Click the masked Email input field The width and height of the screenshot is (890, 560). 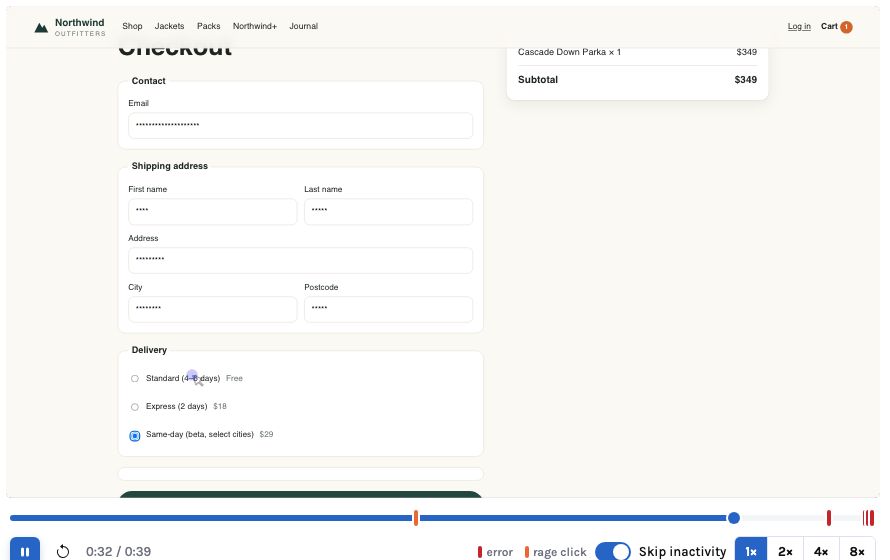(x=300, y=125)
